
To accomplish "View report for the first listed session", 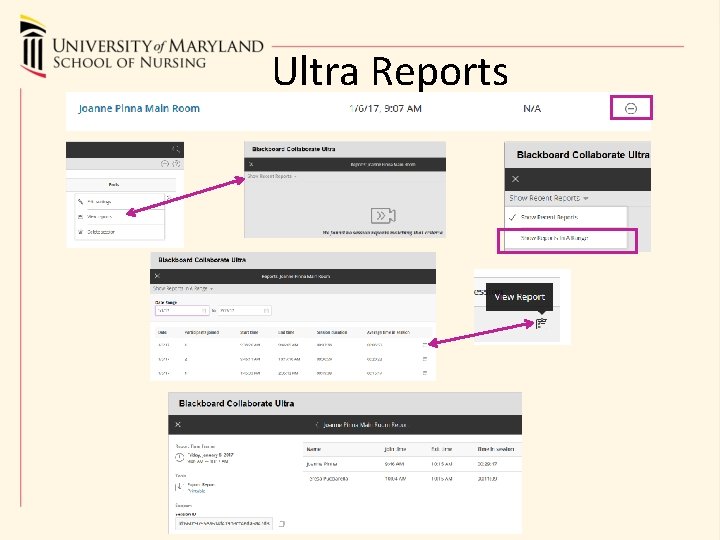I will point(425,344).
